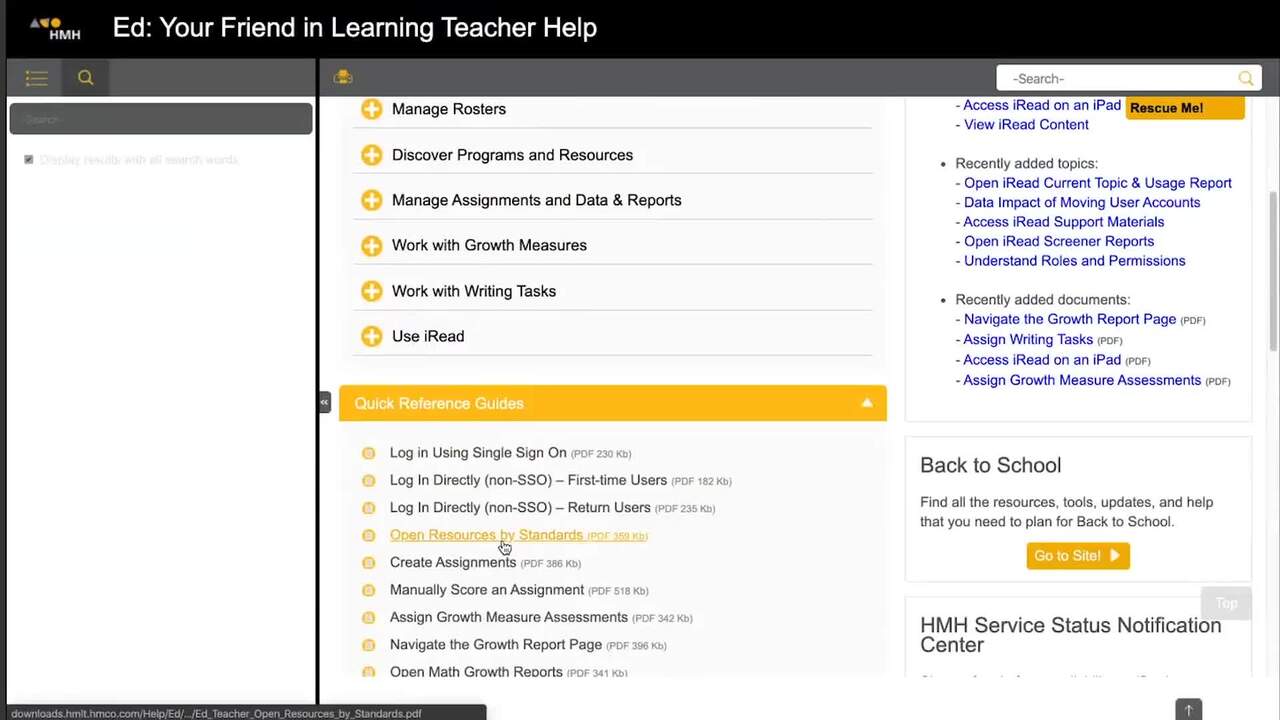The height and width of the screenshot is (720, 1280).
Task: Toggle Display results with all search words checkbox
Action: pyautogui.click(x=28, y=160)
